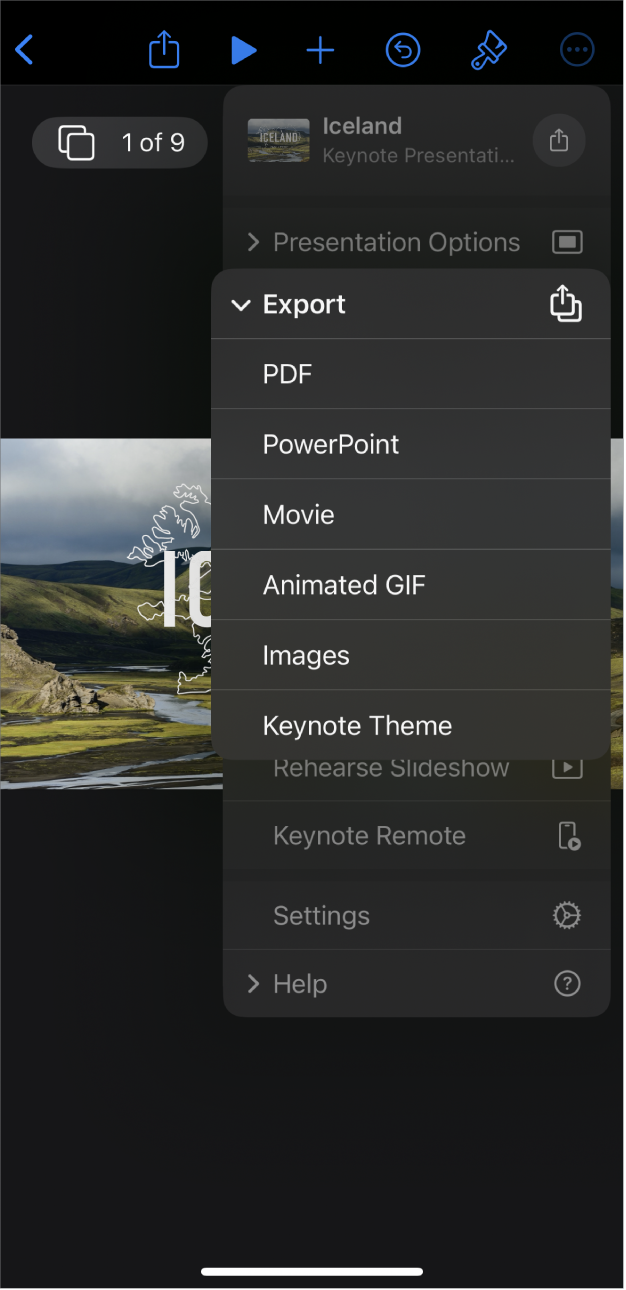This screenshot has width=626, height=1290.
Task: Tap the round share button beside Iceland
Action: (559, 141)
